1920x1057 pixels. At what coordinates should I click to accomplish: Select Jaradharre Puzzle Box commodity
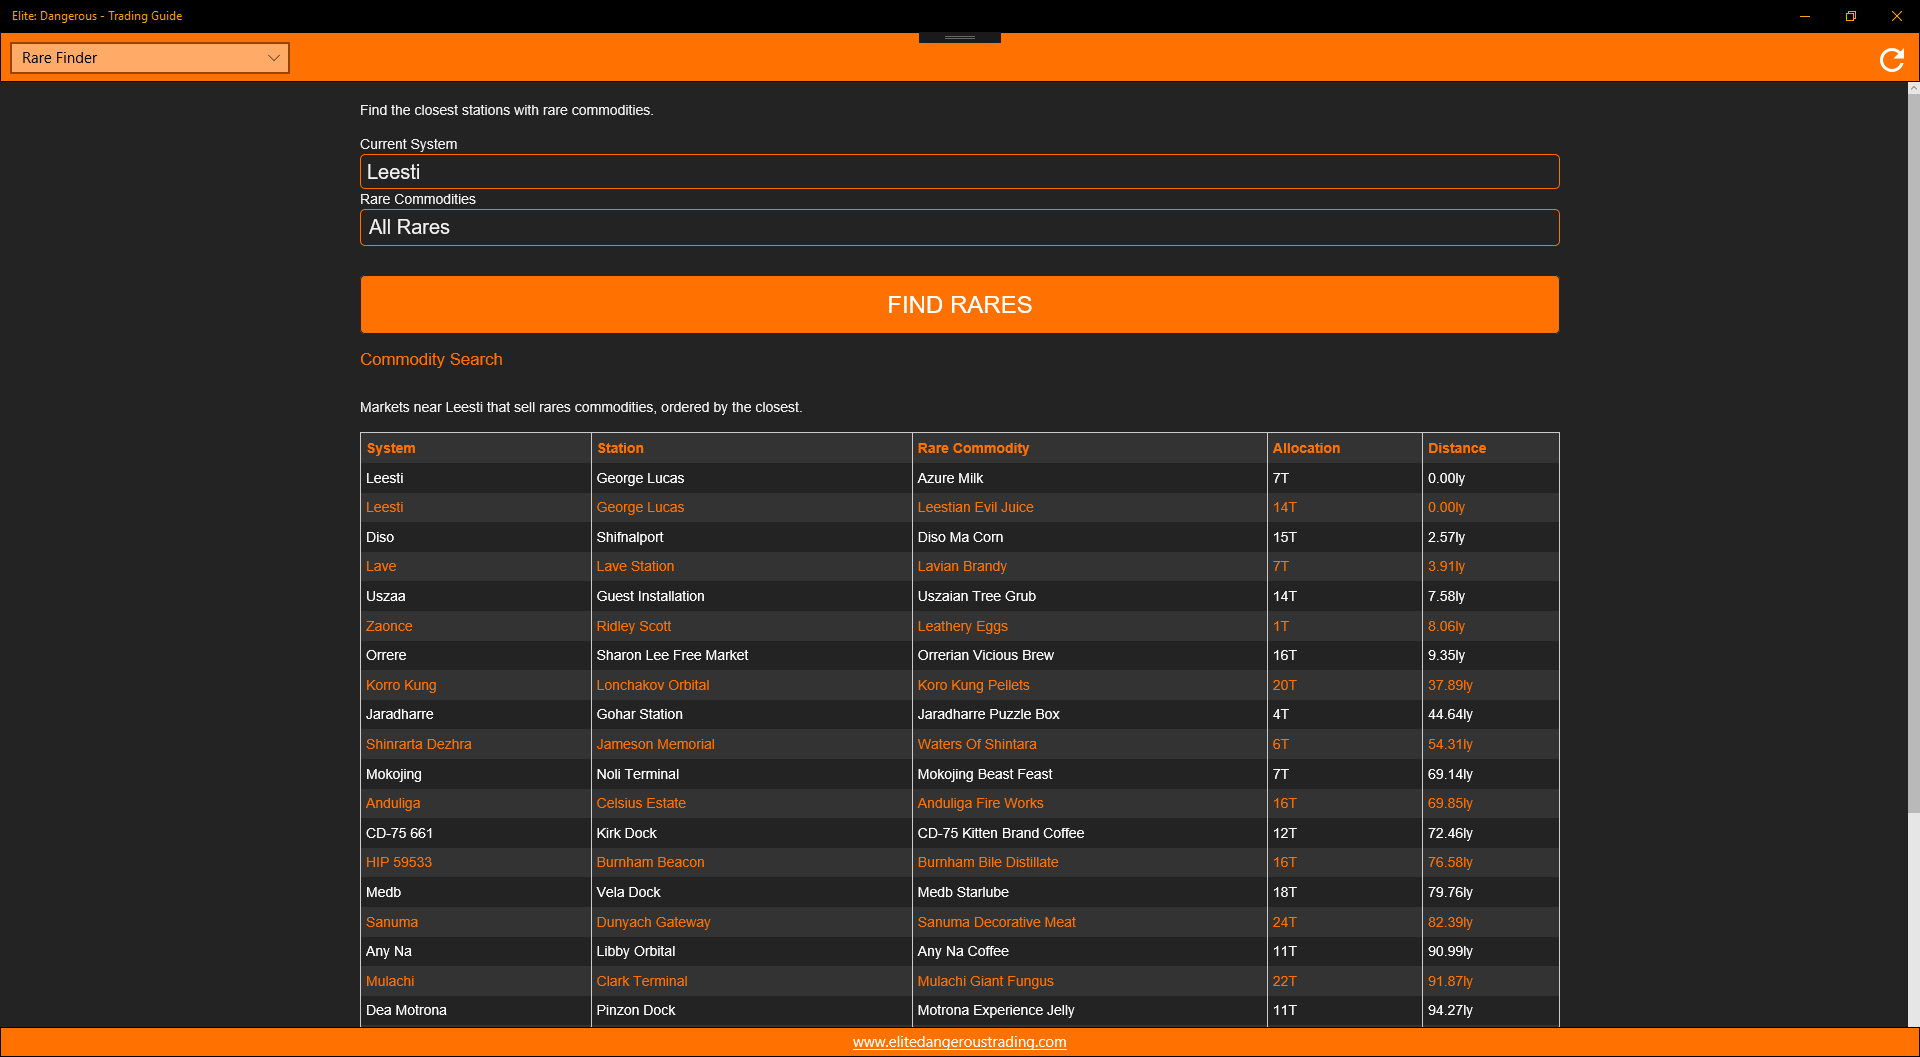pos(989,714)
